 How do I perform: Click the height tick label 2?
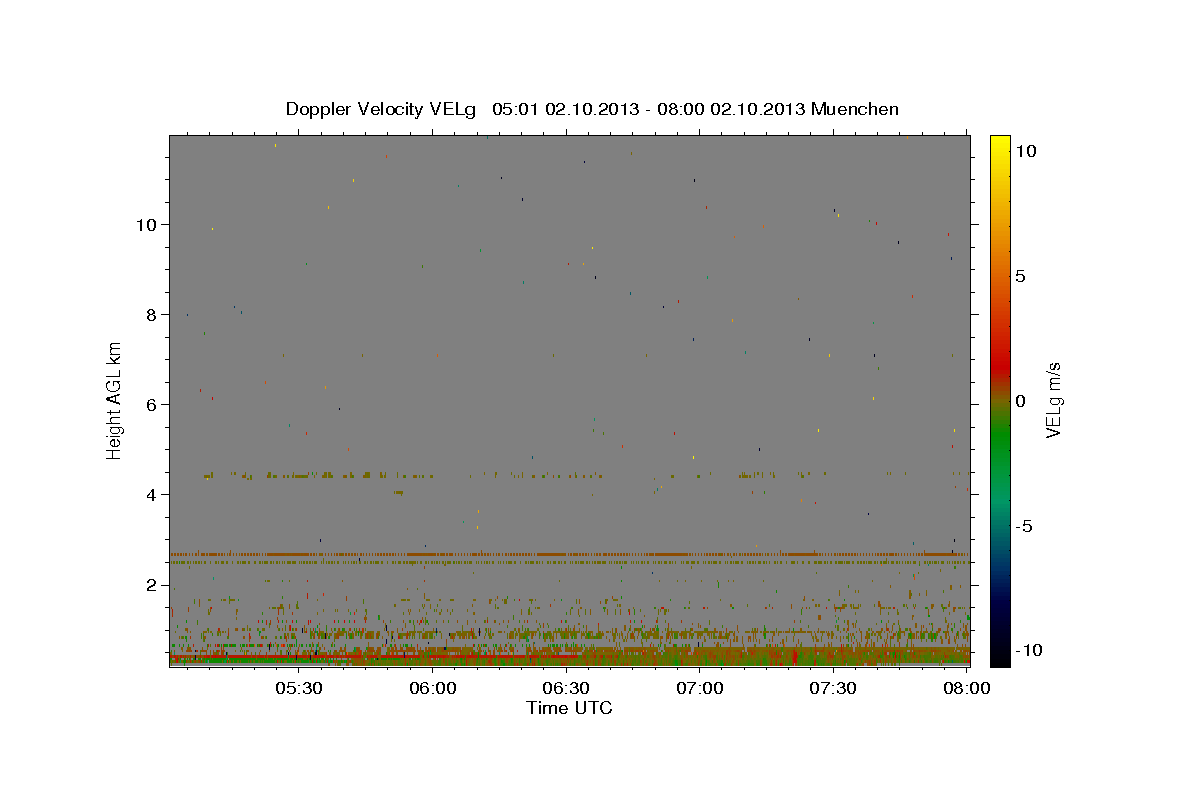pyautogui.click(x=152, y=584)
